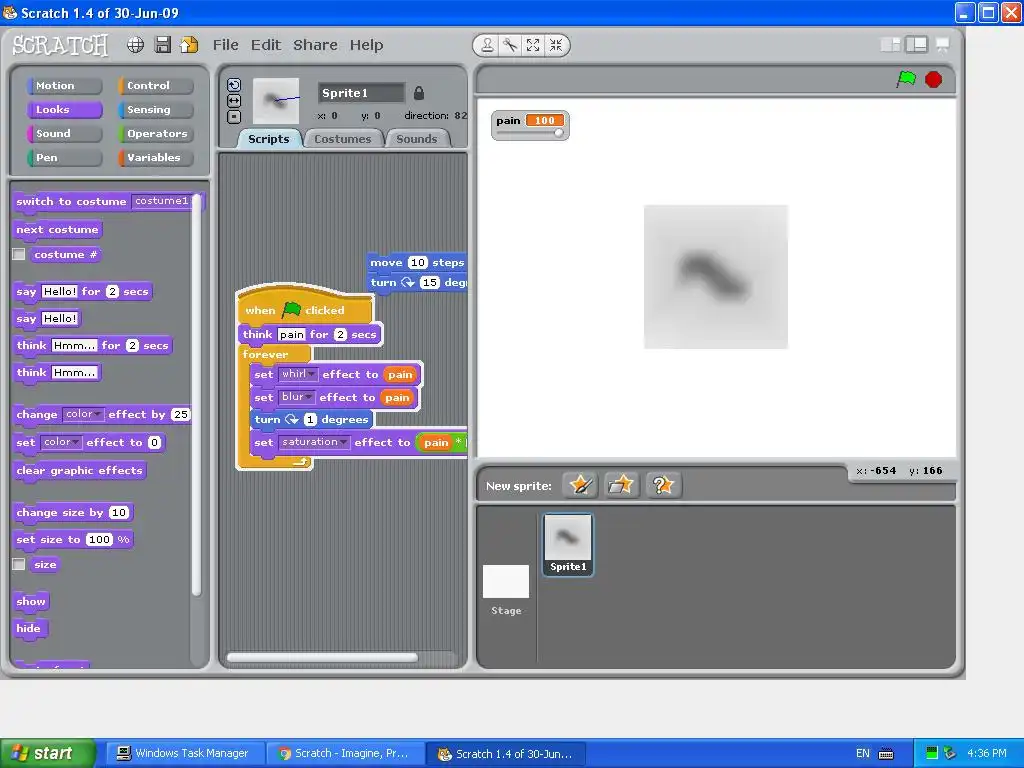Open the Looks blocks category

coord(64,110)
